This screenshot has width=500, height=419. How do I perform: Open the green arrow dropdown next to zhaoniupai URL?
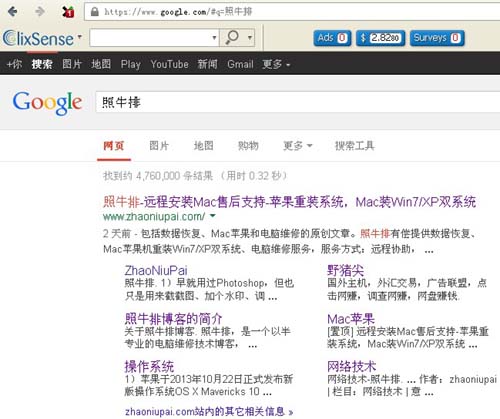pos(212,216)
